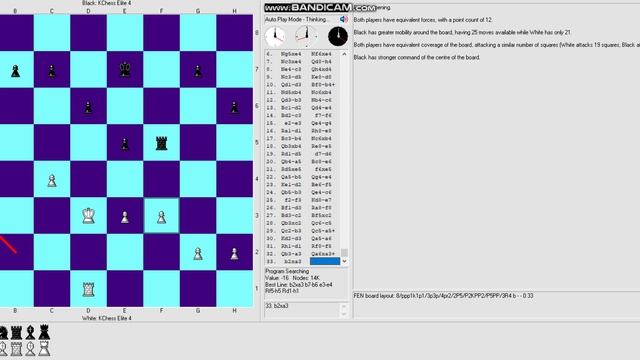Click the captured white queen icon
The image size is (640, 360).
click(44, 349)
